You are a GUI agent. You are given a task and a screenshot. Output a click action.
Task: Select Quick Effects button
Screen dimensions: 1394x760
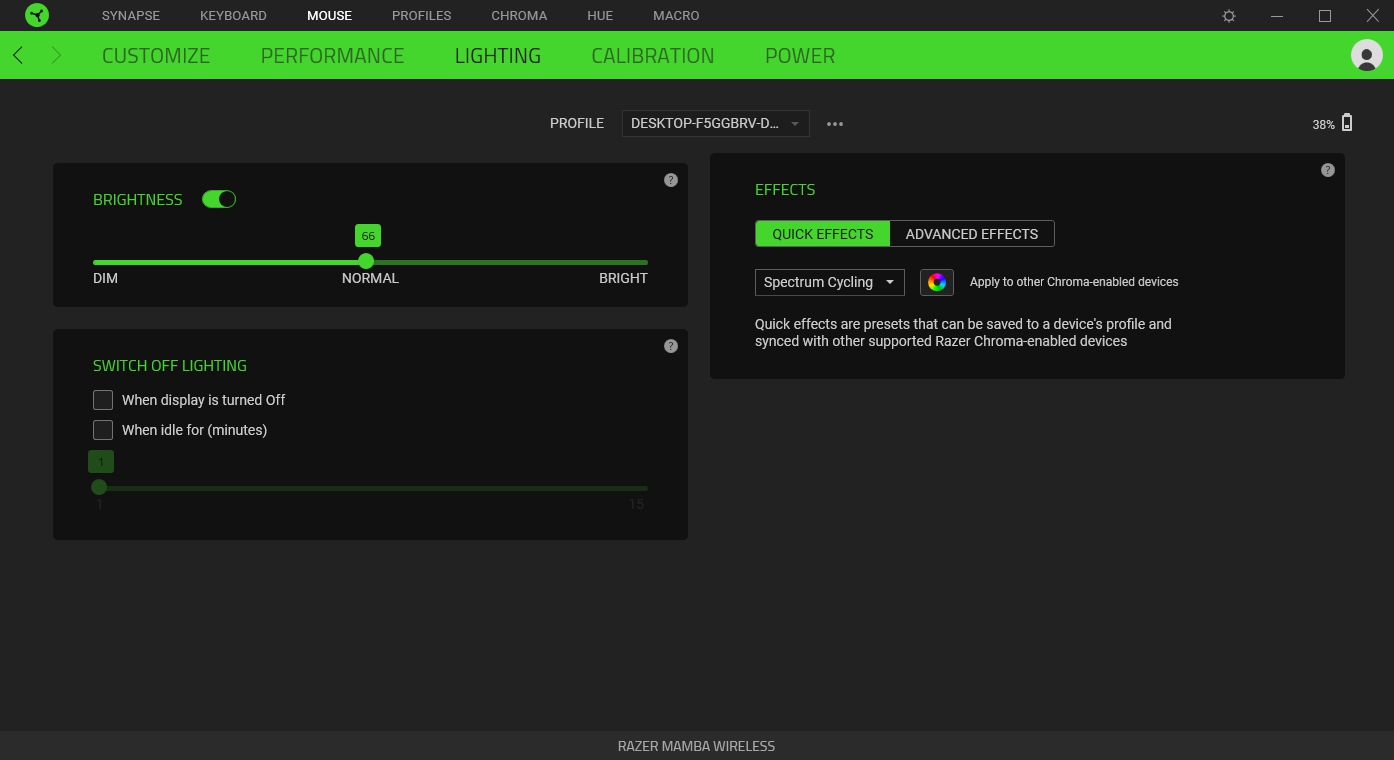[823, 234]
